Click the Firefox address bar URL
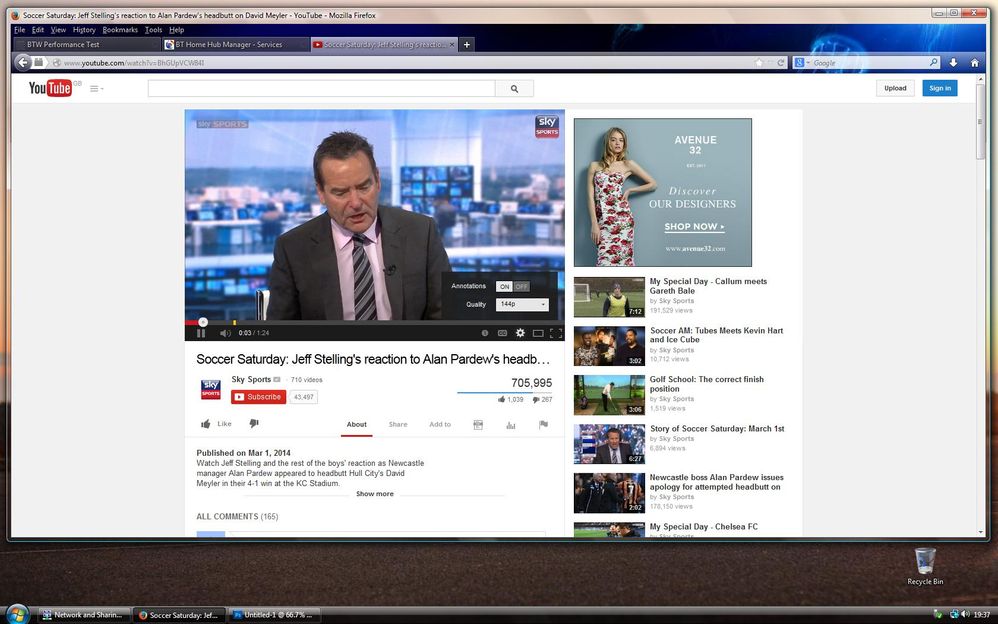 tap(134, 63)
